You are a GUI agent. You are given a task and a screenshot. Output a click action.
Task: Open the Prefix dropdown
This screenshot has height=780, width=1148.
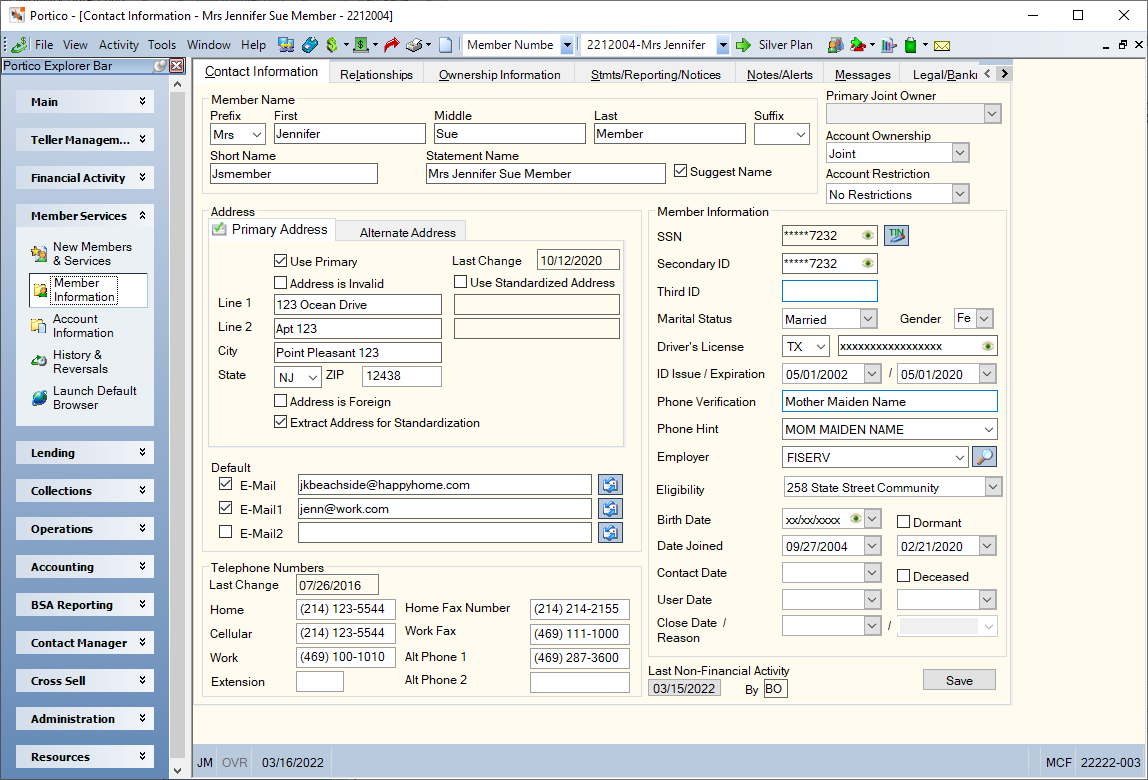[x=257, y=135]
